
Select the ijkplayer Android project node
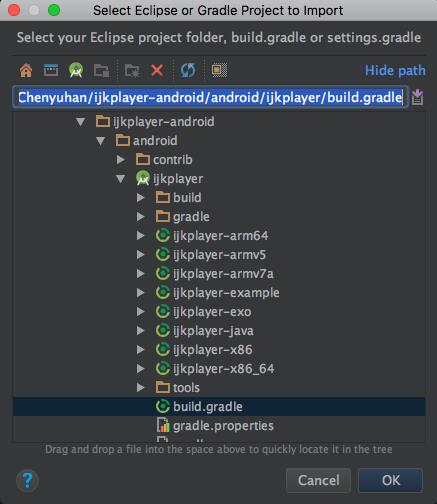coord(219,179)
